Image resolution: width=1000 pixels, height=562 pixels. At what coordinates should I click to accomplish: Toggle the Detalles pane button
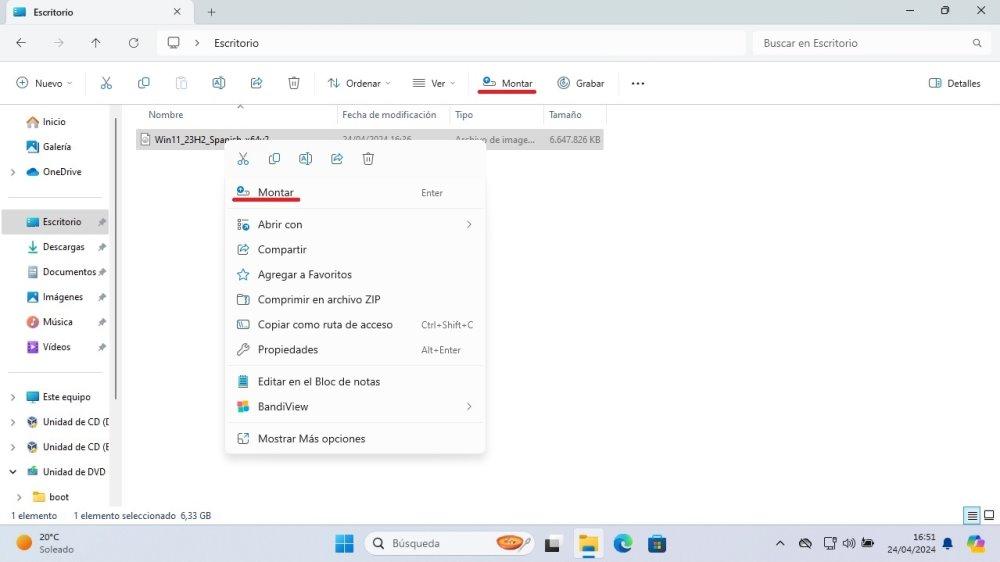point(954,83)
